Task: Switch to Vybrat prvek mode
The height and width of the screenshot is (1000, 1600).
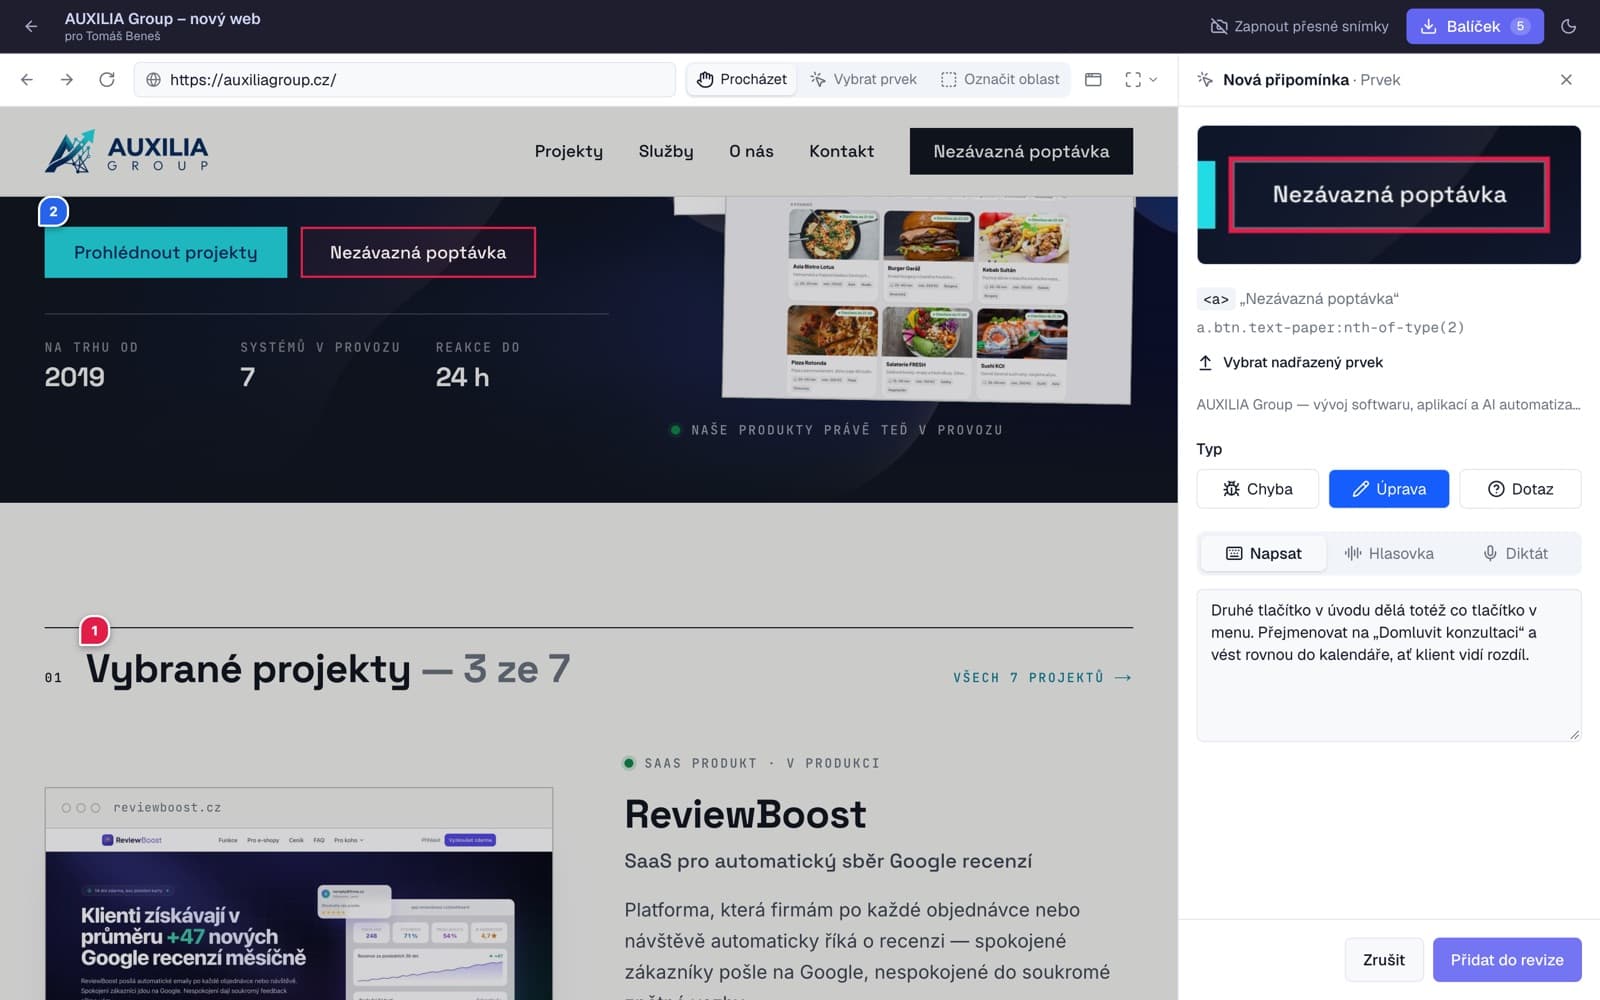Action: tap(863, 79)
